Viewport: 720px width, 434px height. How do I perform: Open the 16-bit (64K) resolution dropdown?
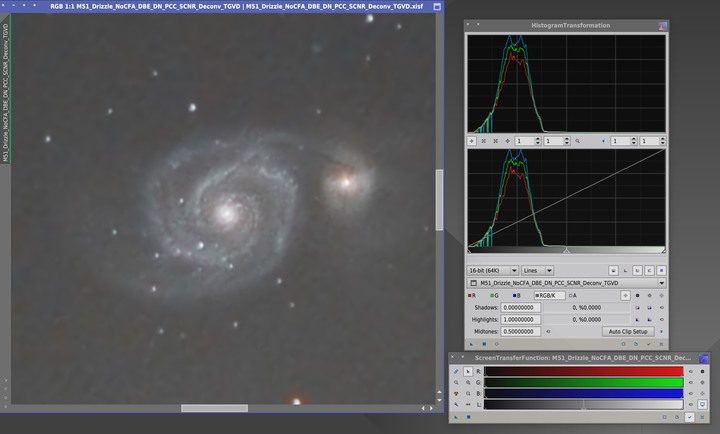(493, 271)
